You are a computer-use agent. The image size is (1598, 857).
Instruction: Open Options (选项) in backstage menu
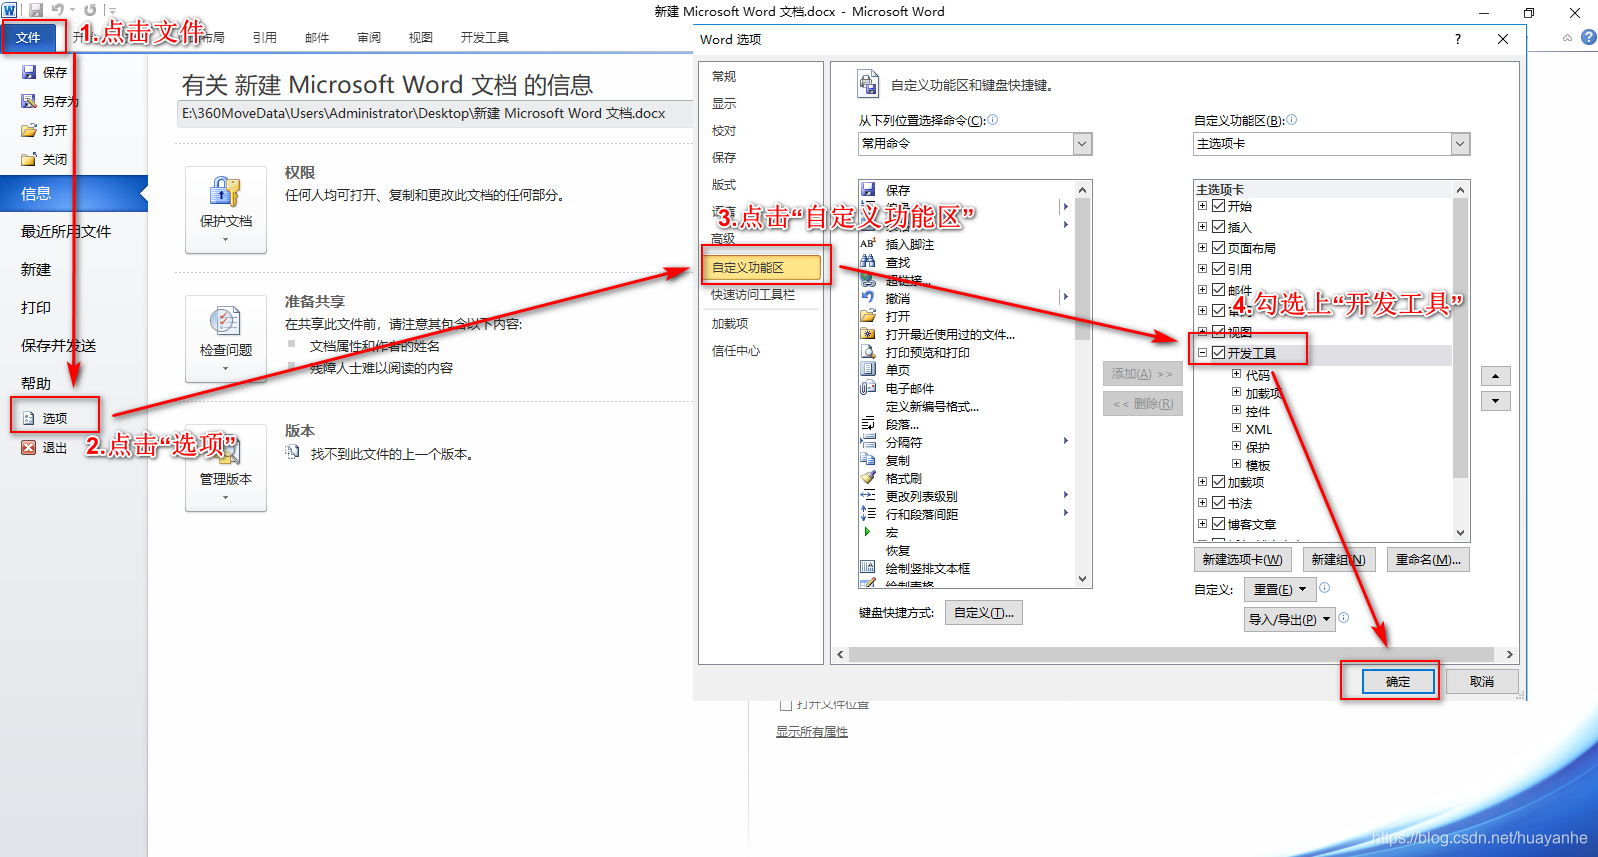45,418
